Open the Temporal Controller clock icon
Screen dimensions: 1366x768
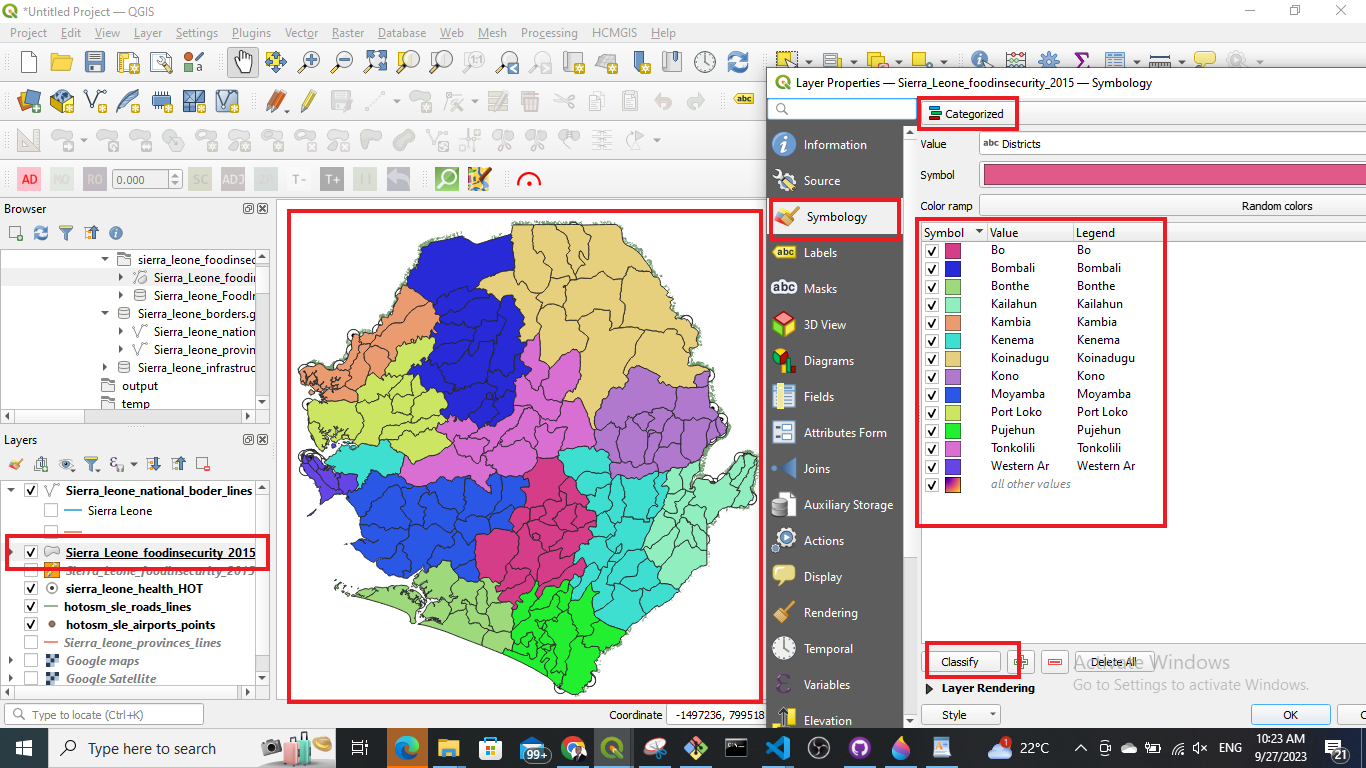pos(705,61)
